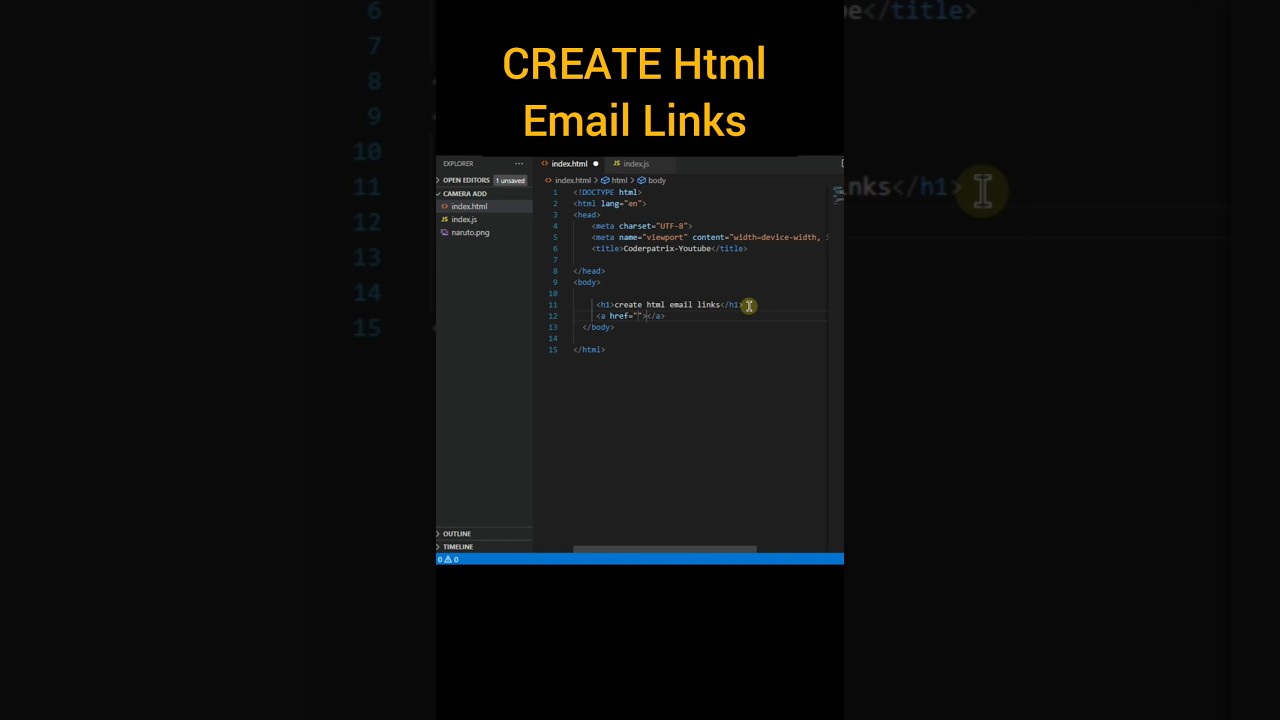The height and width of the screenshot is (720, 1280).
Task: Click the editor horizontal scrollbar
Action: (x=665, y=549)
